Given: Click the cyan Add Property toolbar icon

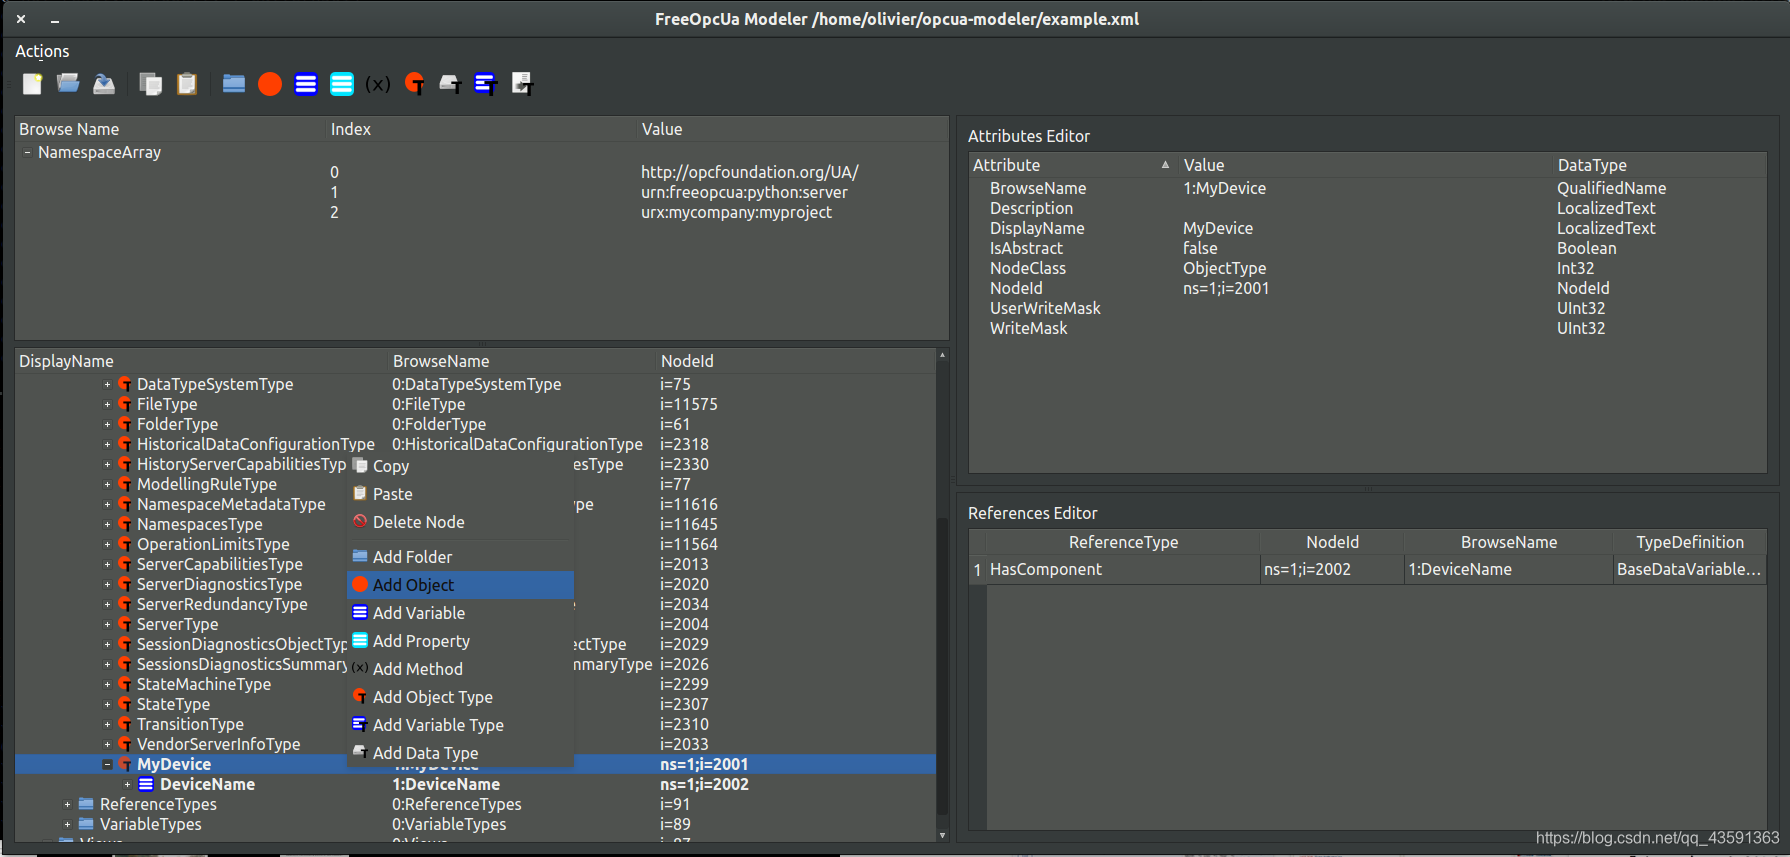Looking at the screenshot, I should click(x=342, y=84).
